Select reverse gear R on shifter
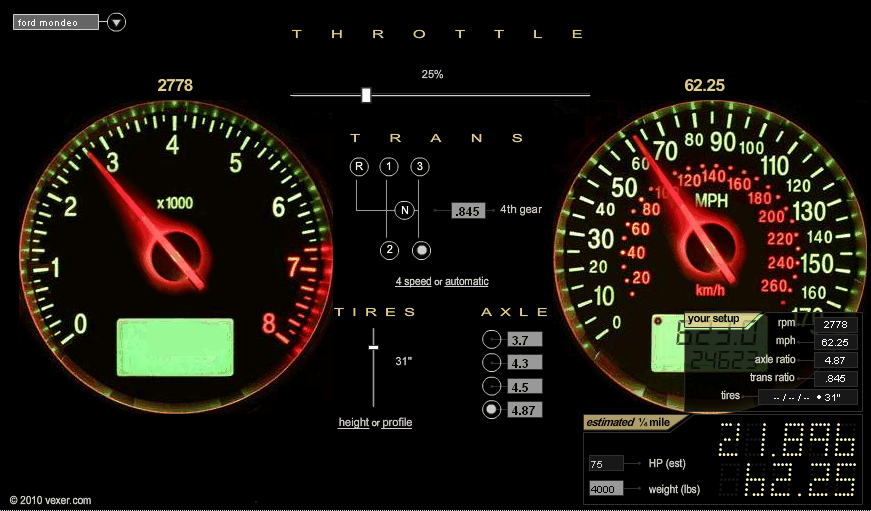Viewport: 871px width, 511px height. [x=358, y=166]
